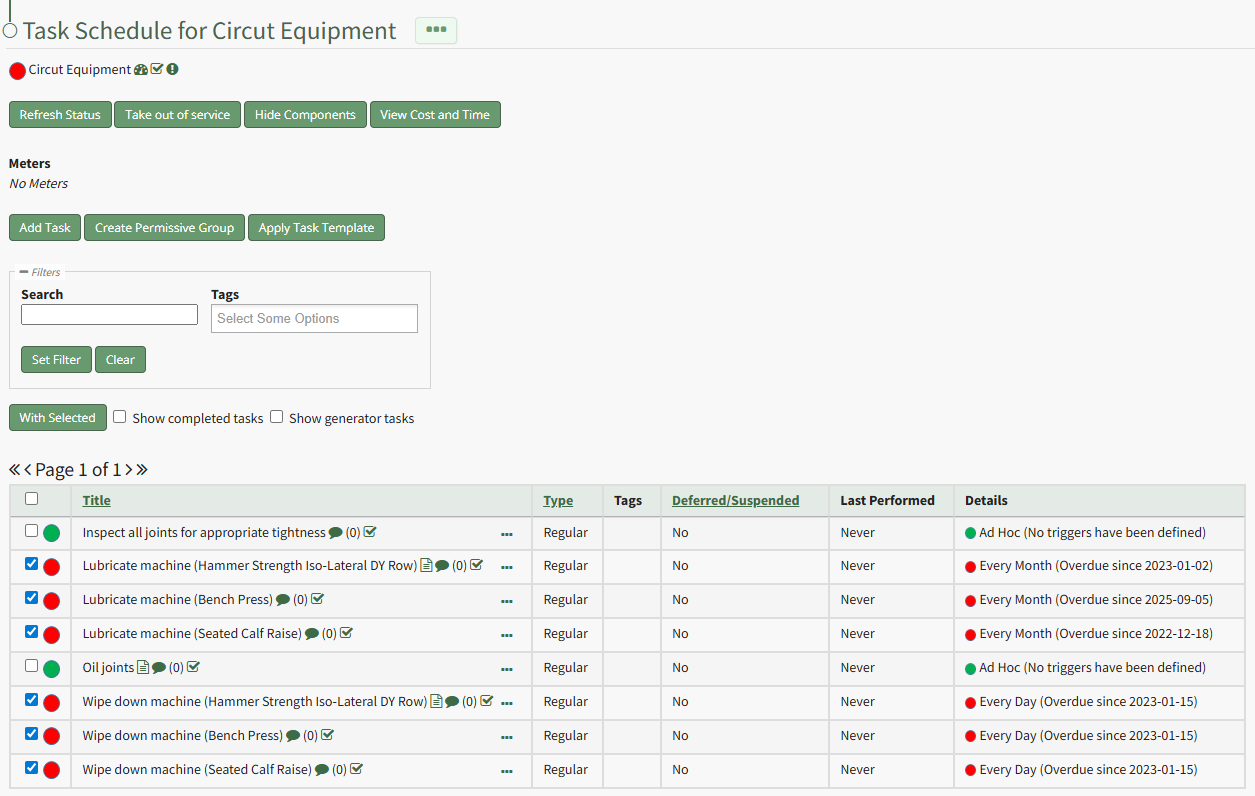Click into the Search text field
Screen dimensions: 1255x796
[109, 315]
